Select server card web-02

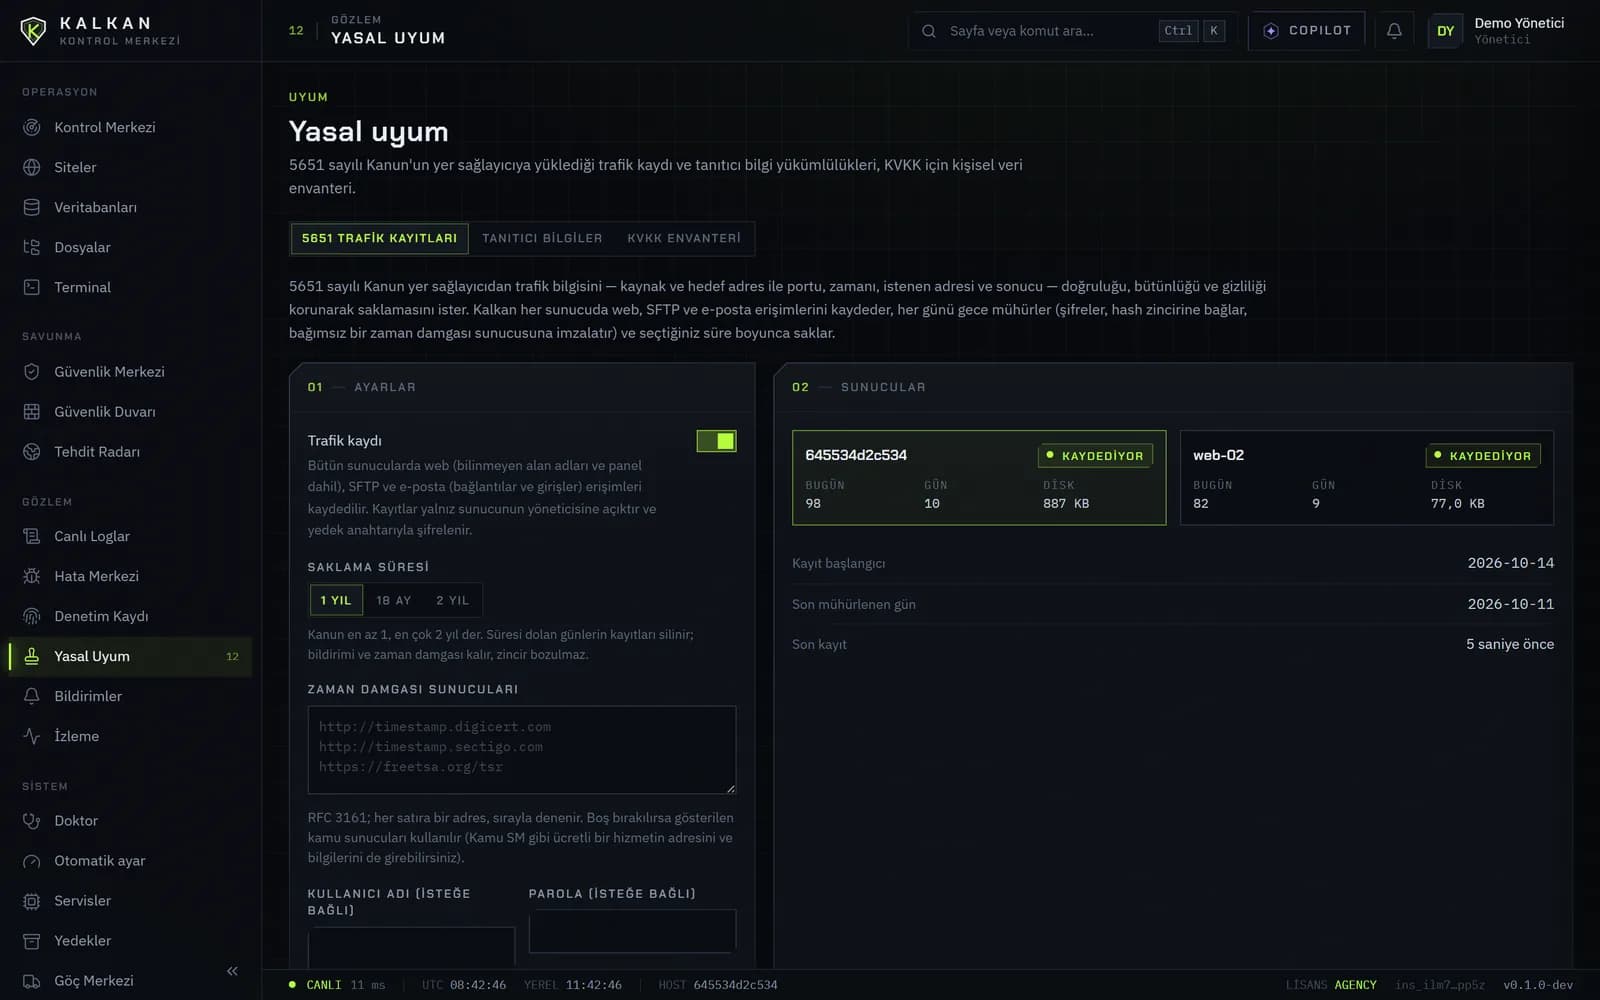pyautogui.click(x=1367, y=478)
